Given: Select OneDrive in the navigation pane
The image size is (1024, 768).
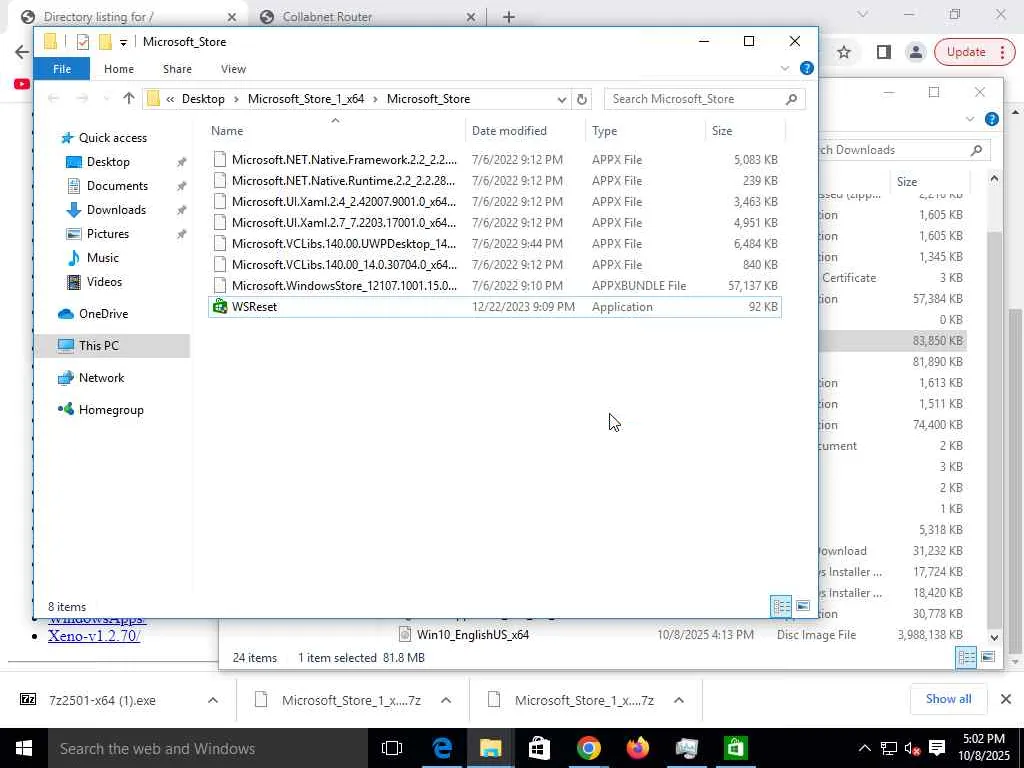Looking at the screenshot, I should click(x=103, y=314).
